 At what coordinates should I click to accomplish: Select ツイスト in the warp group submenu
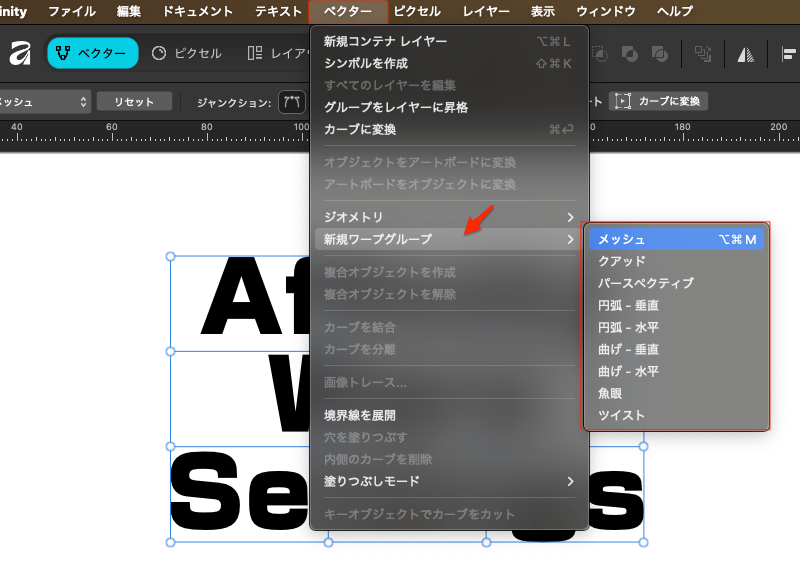coord(621,415)
